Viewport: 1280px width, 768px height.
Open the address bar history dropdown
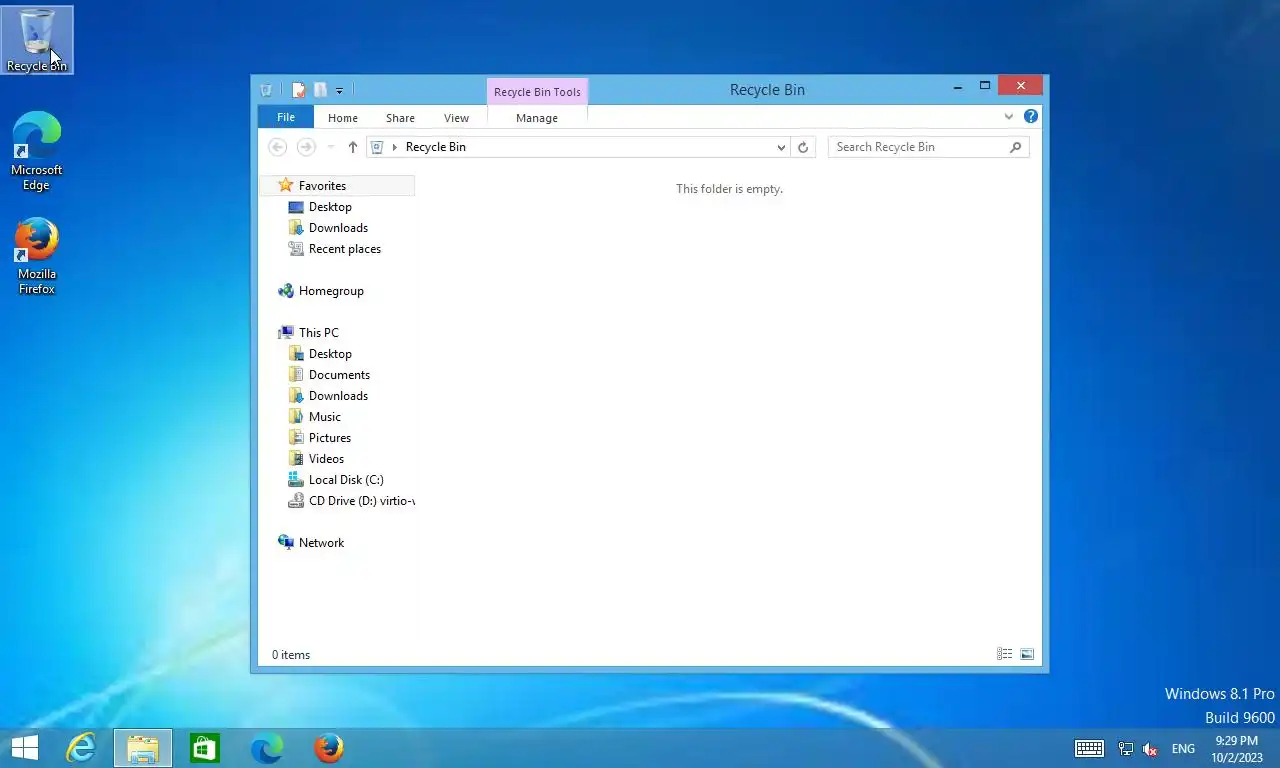781,147
